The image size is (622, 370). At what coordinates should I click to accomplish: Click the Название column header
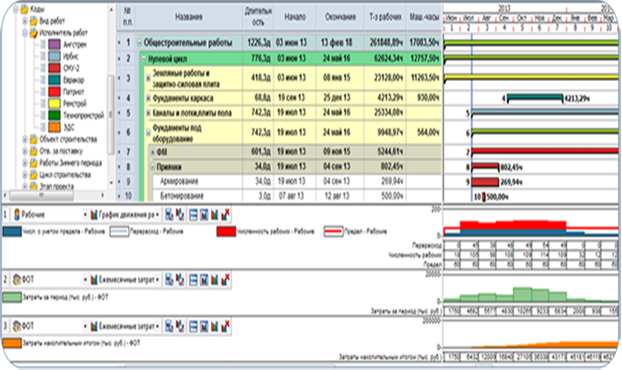tap(189, 17)
